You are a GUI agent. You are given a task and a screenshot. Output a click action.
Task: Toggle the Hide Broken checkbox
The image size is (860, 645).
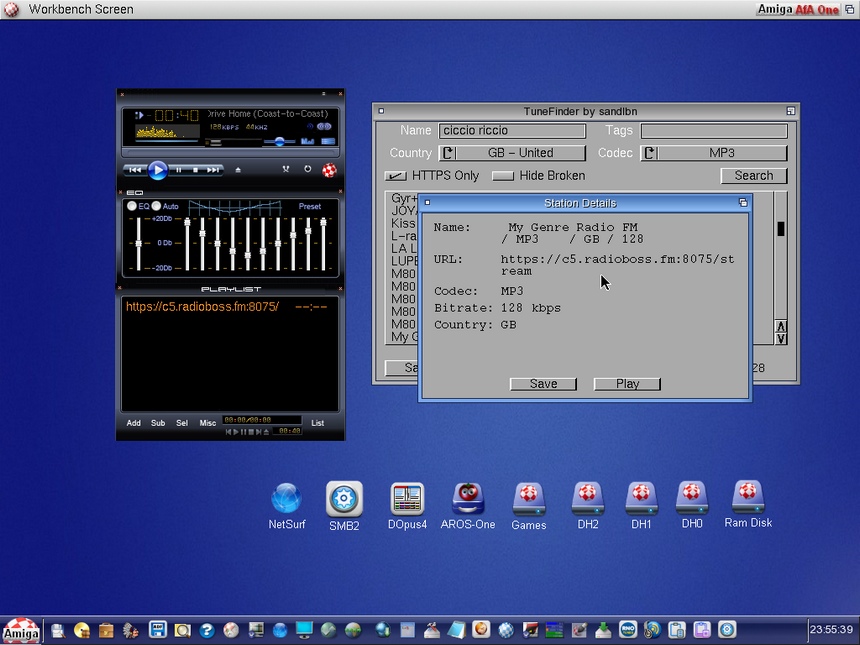[x=503, y=176]
